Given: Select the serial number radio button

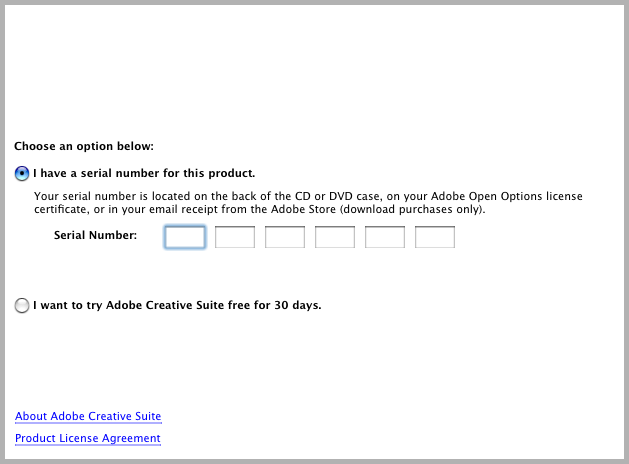Looking at the screenshot, I should point(22,174).
